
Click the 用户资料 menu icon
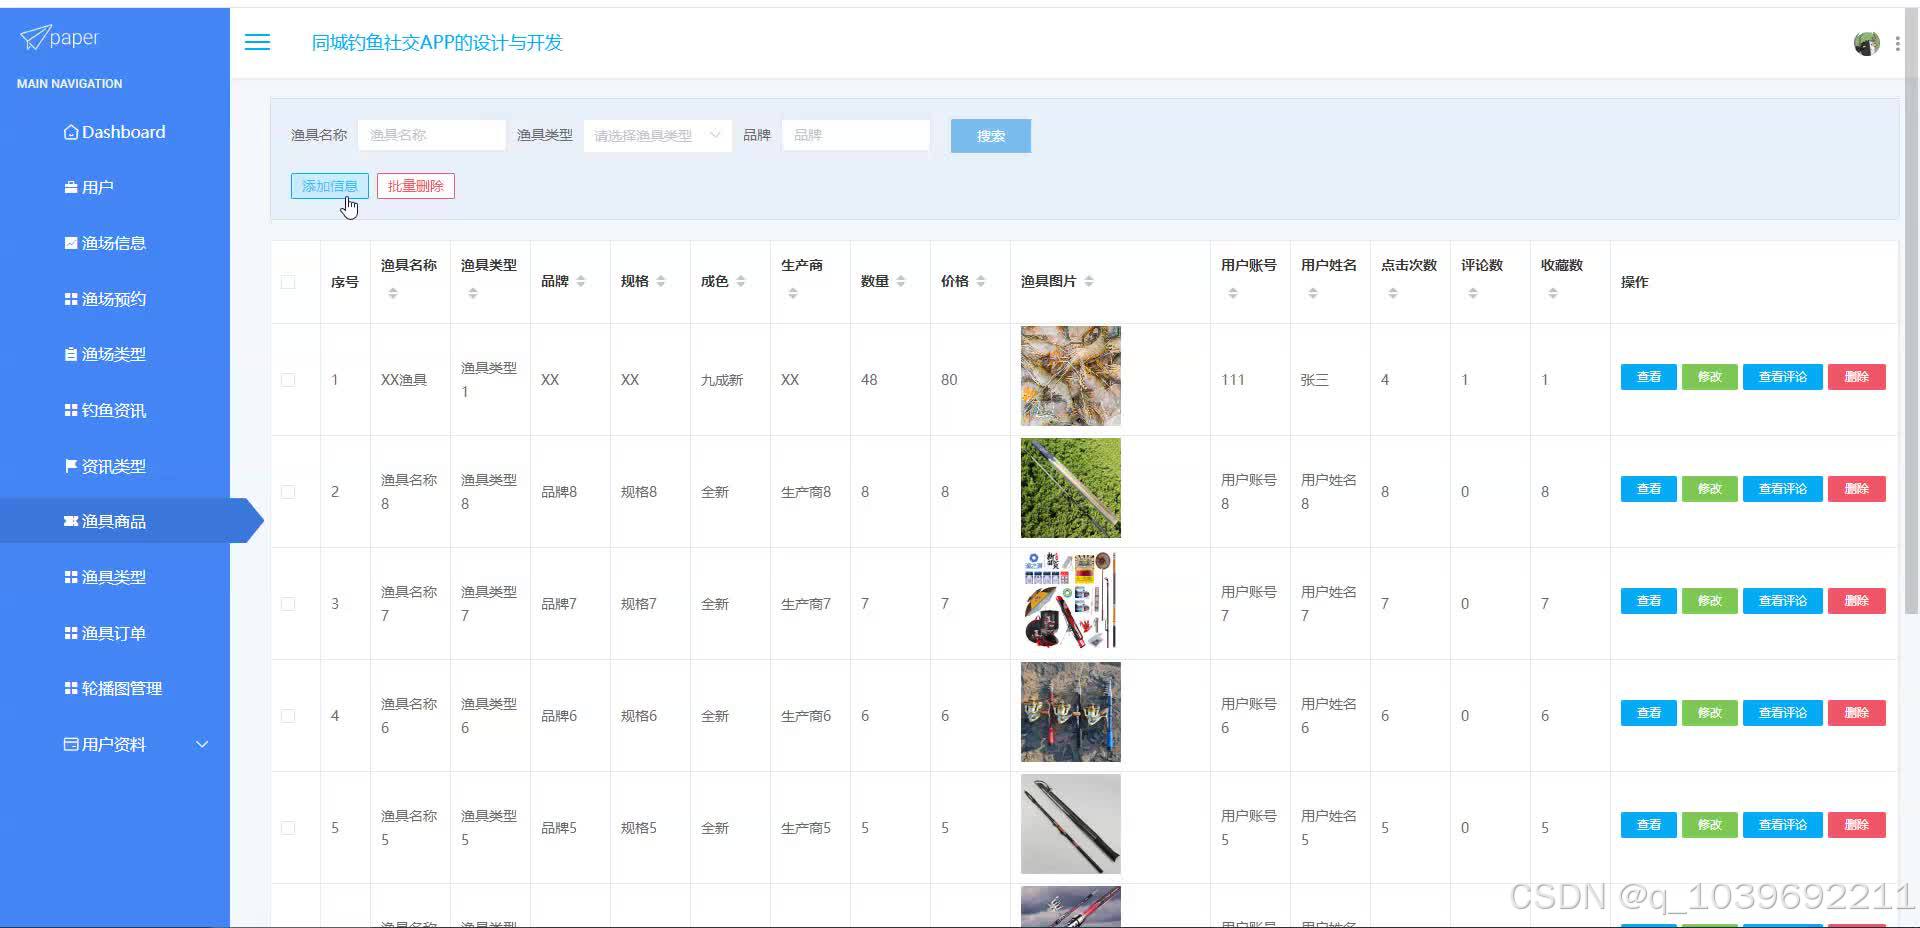coord(71,744)
